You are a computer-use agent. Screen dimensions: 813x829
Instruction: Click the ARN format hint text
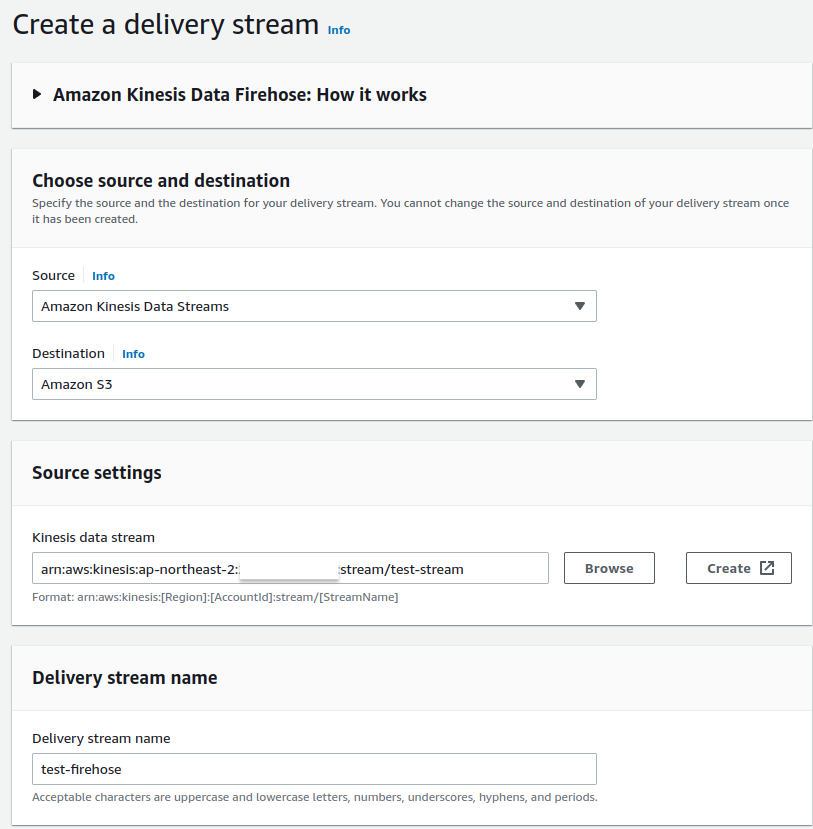click(x=215, y=597)
